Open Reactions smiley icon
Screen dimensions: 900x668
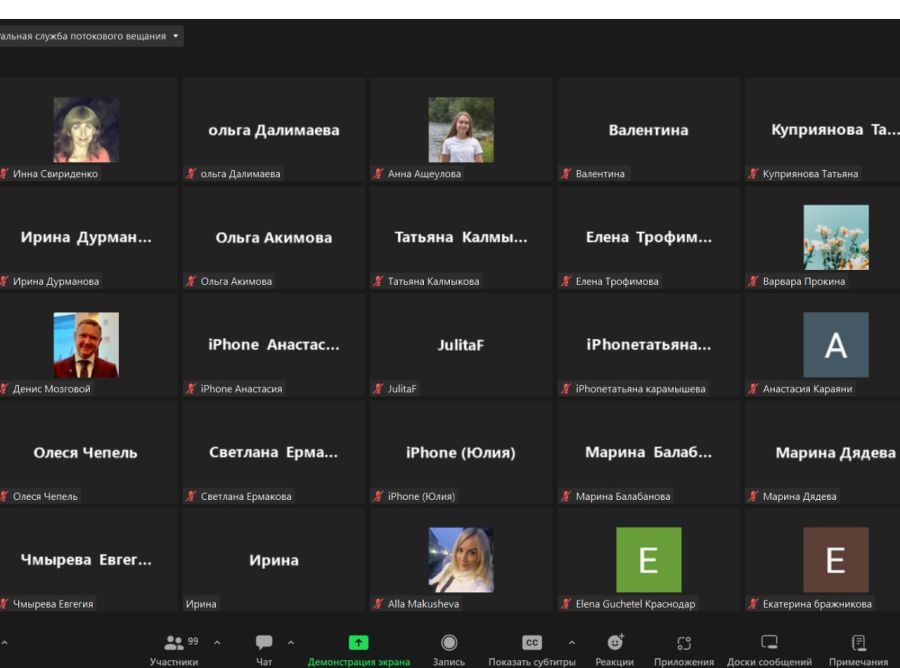615,642
